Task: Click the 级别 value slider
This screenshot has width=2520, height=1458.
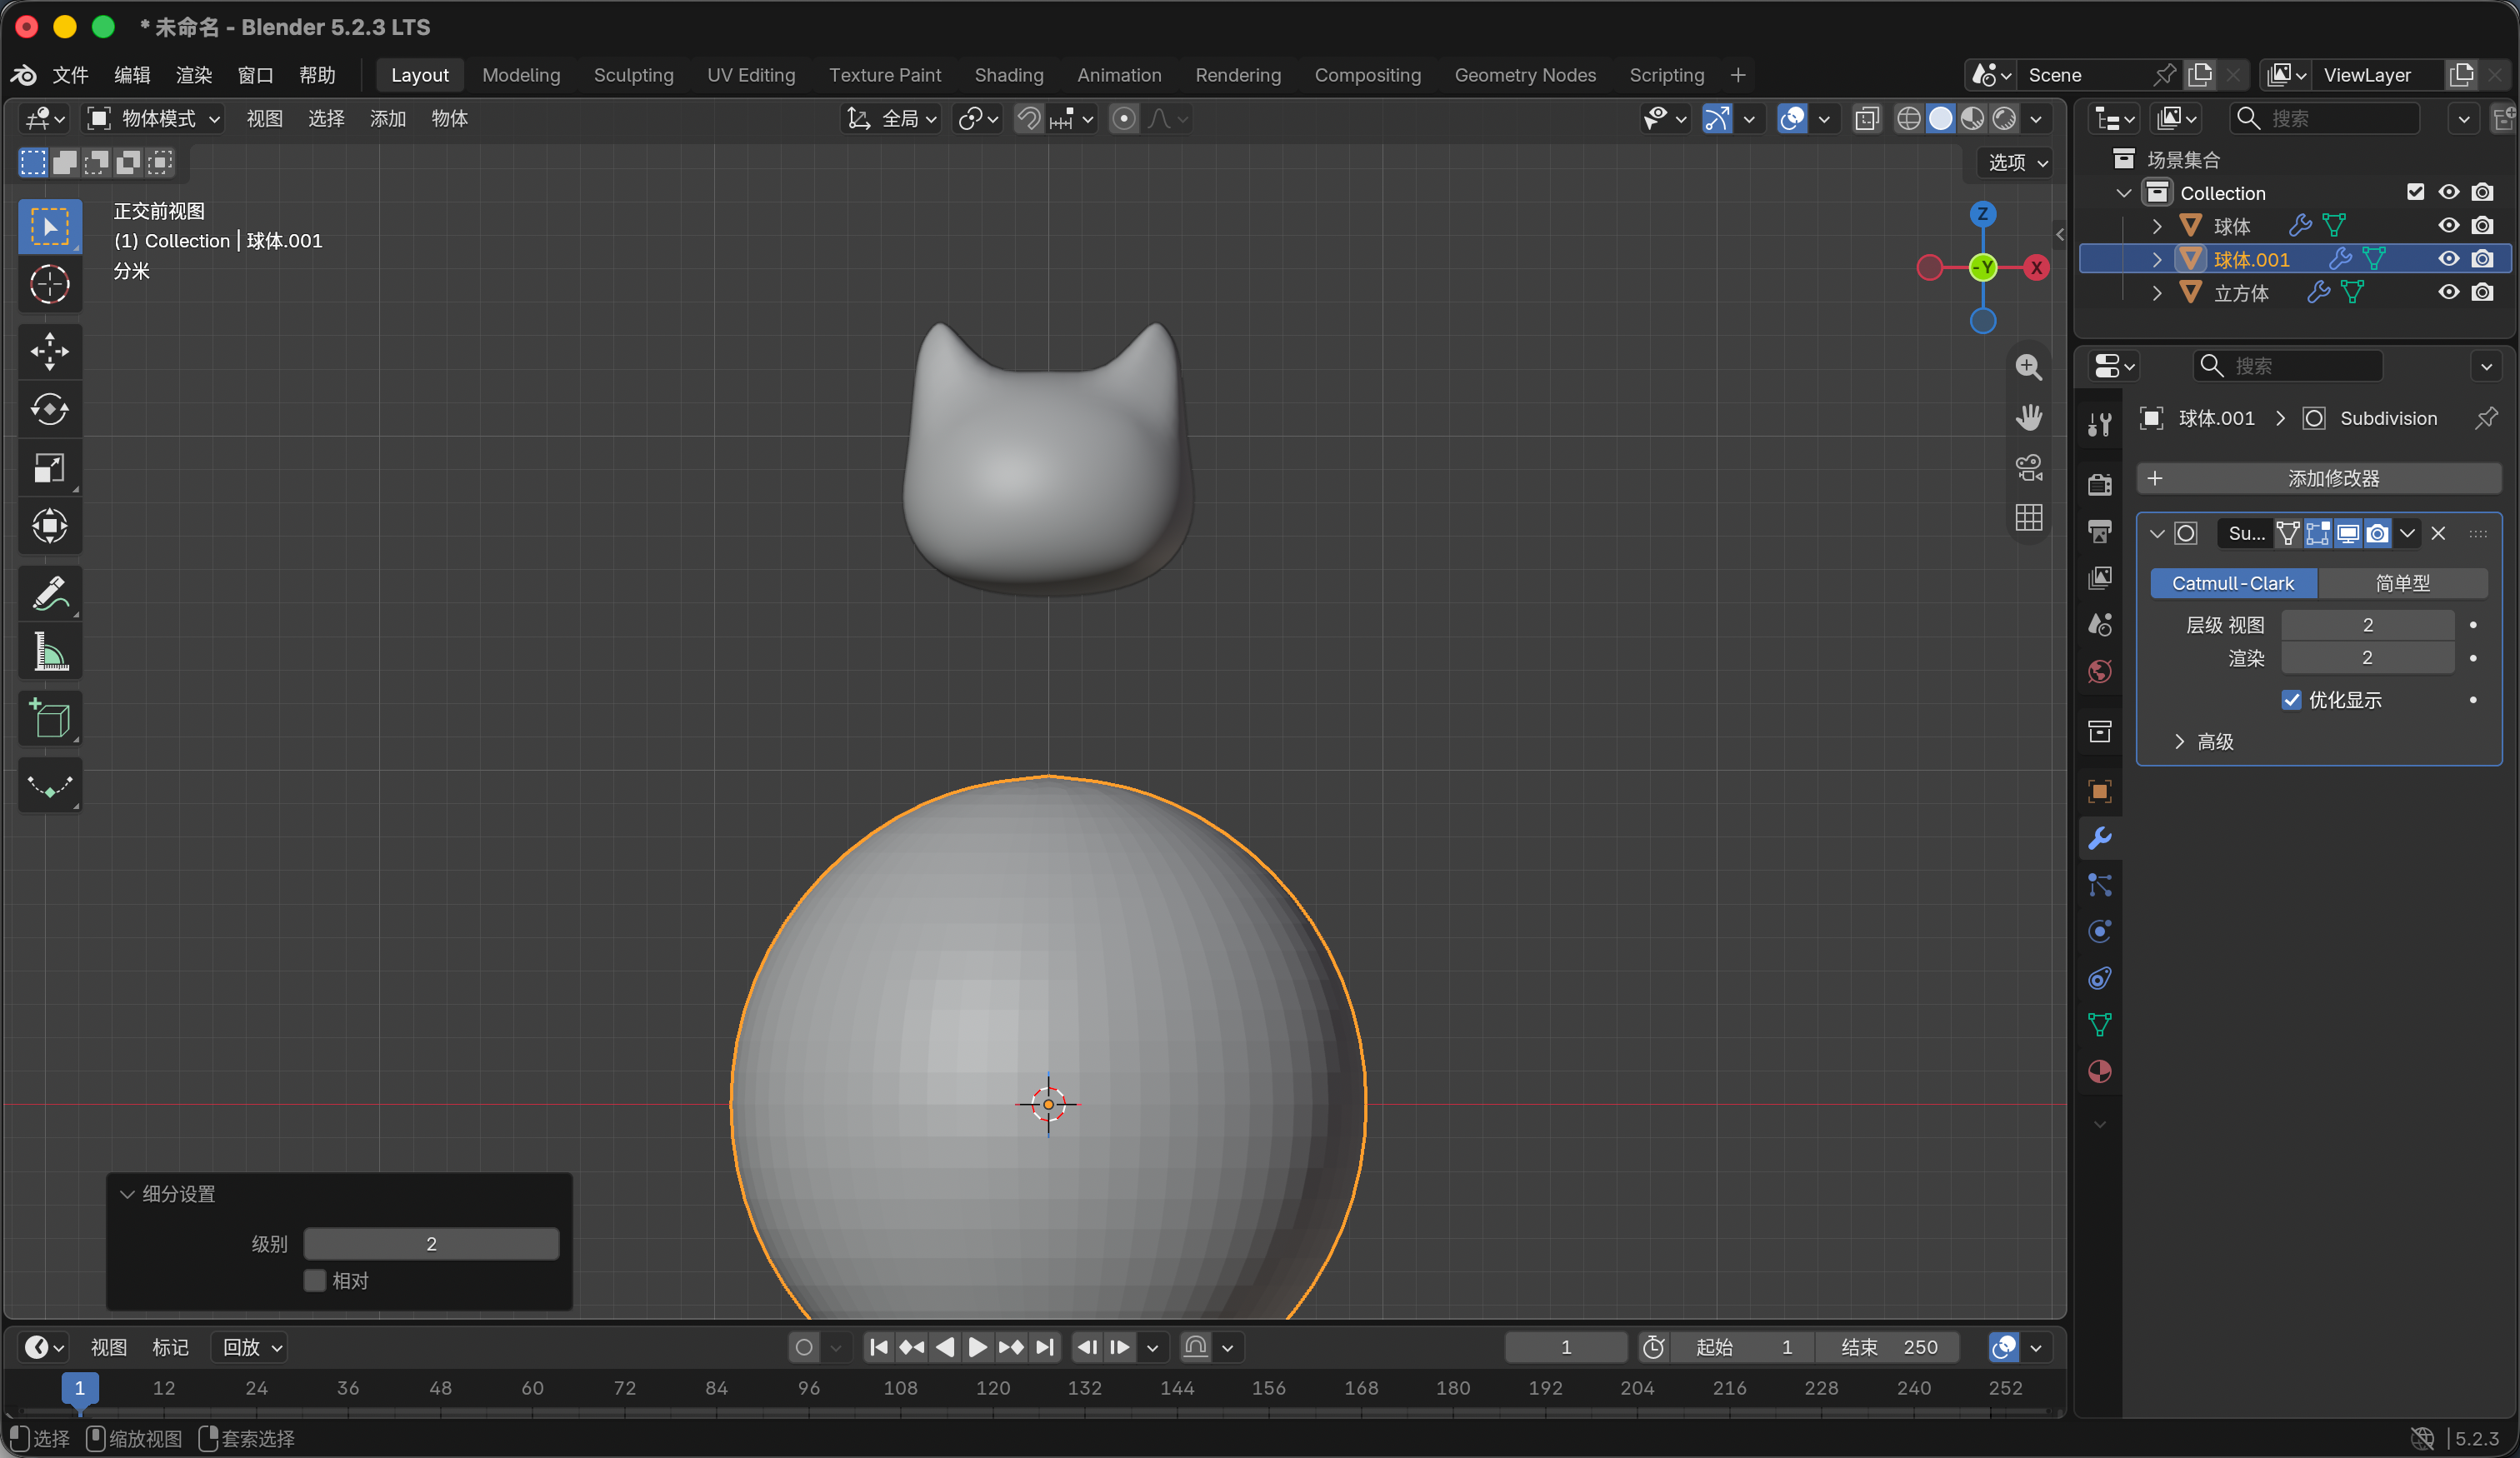Action: coord(431,1244)
